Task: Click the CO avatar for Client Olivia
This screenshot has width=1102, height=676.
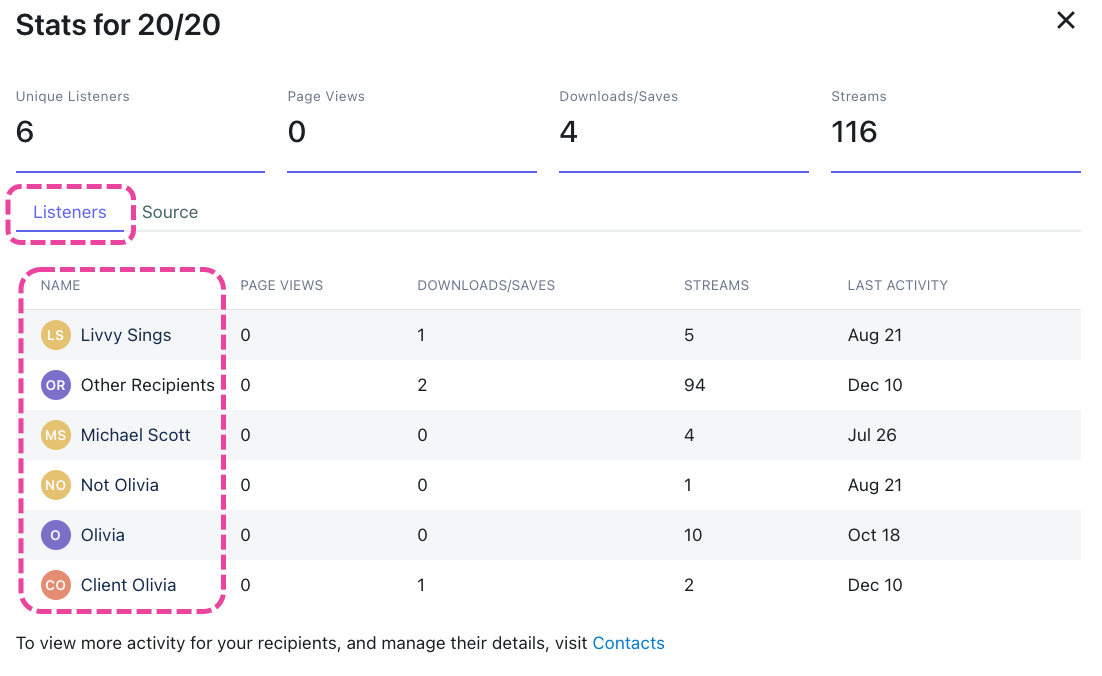Action: coord(56,585)
